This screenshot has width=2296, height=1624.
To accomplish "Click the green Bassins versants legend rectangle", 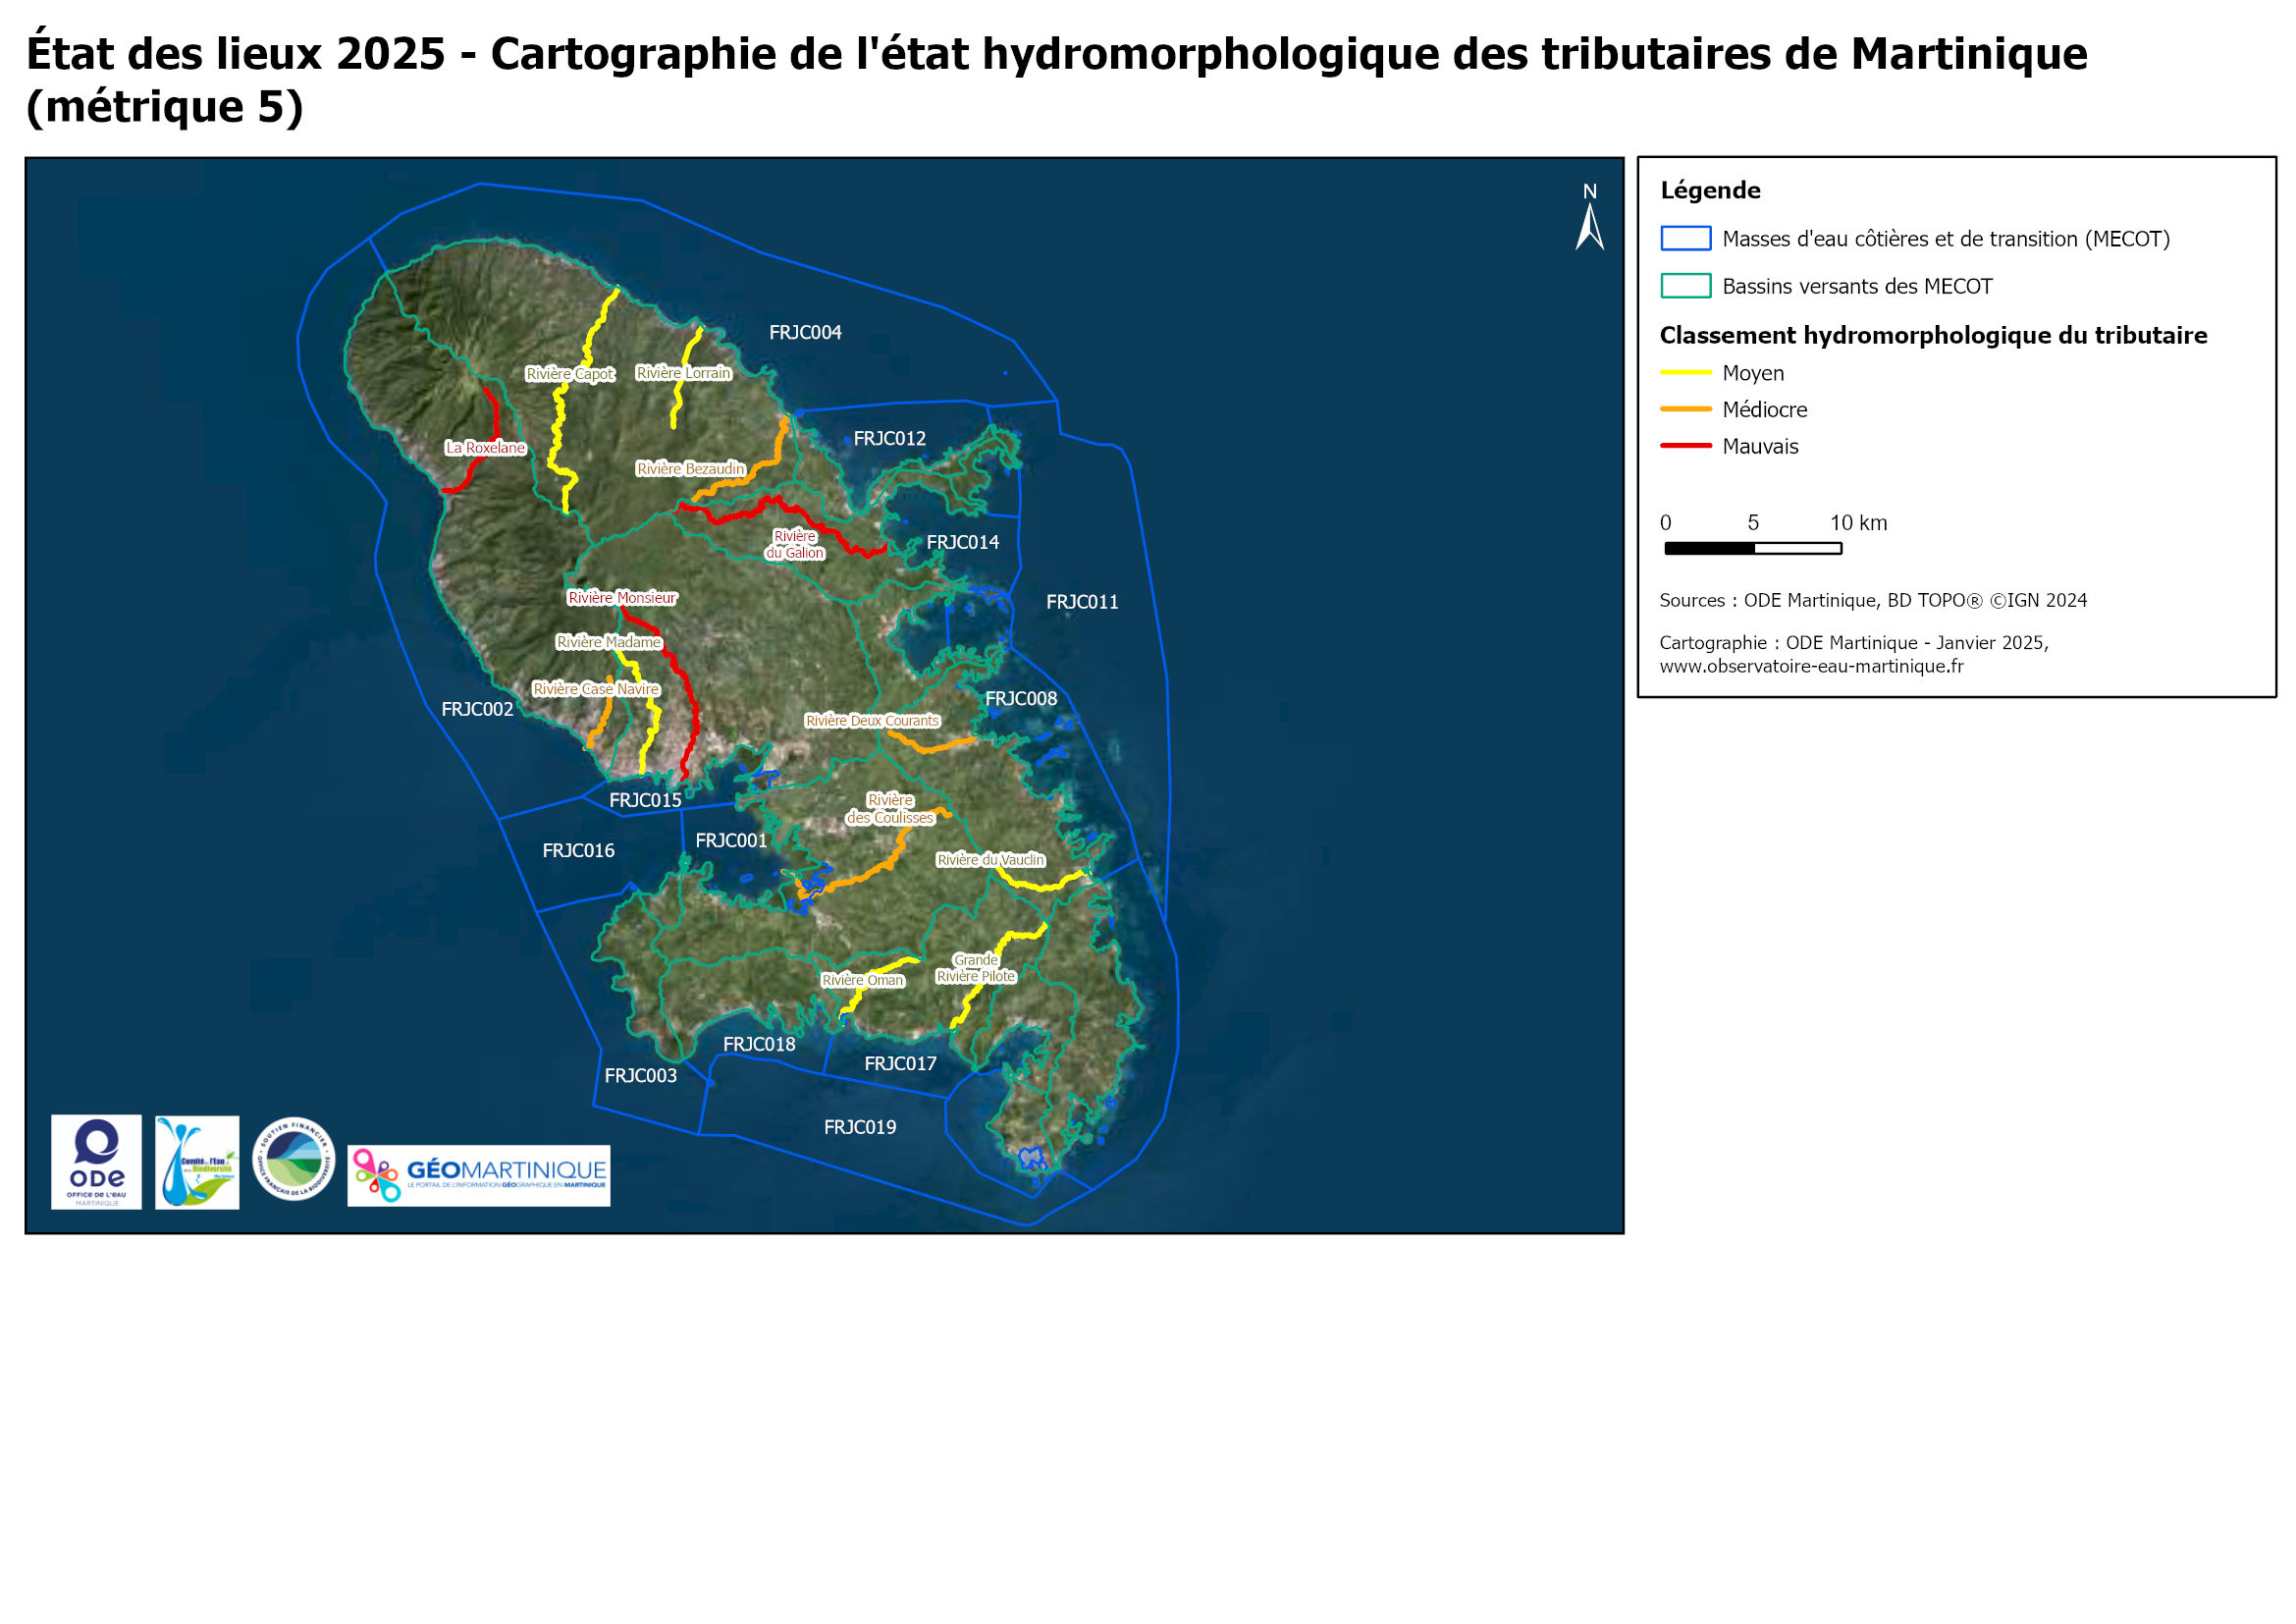I will [1685, 286].
